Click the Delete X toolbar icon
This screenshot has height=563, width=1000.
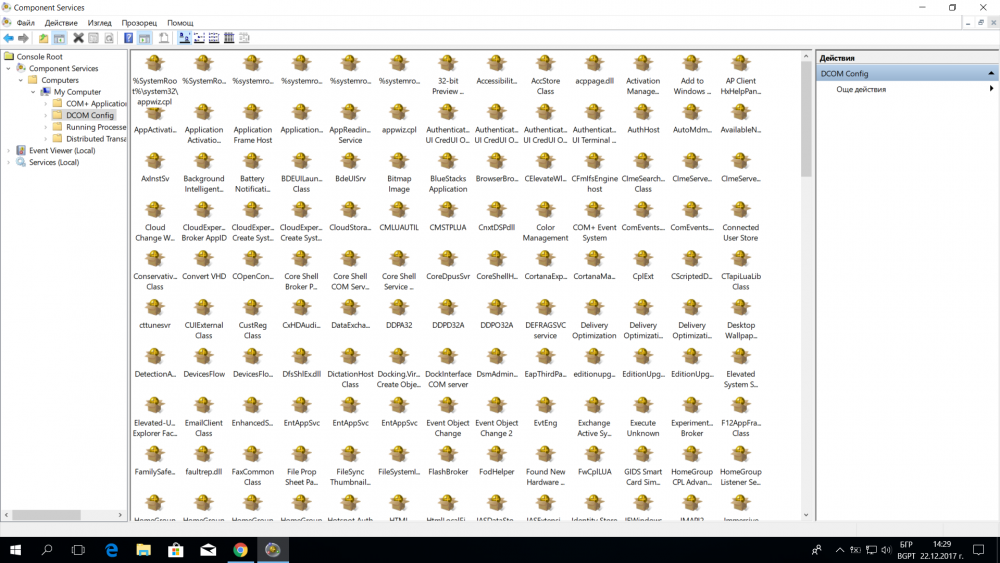click(78, 38)
